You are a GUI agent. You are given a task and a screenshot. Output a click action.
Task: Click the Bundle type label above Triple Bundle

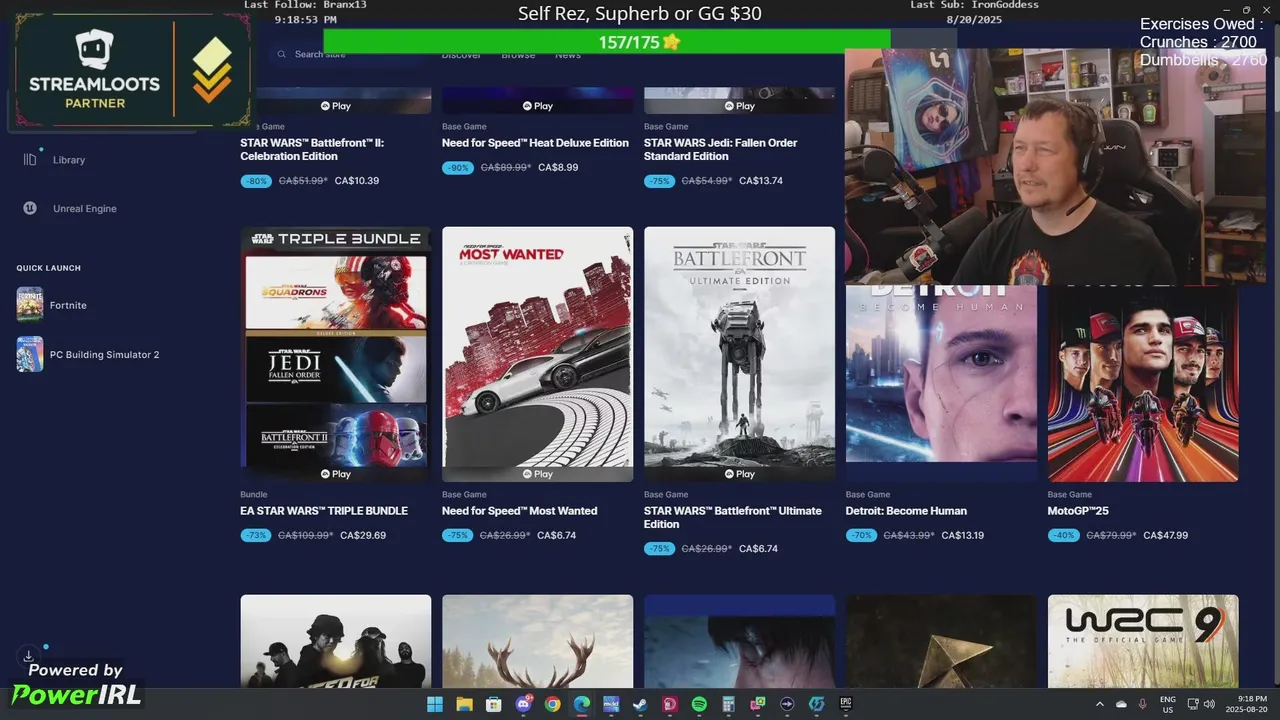254,495
